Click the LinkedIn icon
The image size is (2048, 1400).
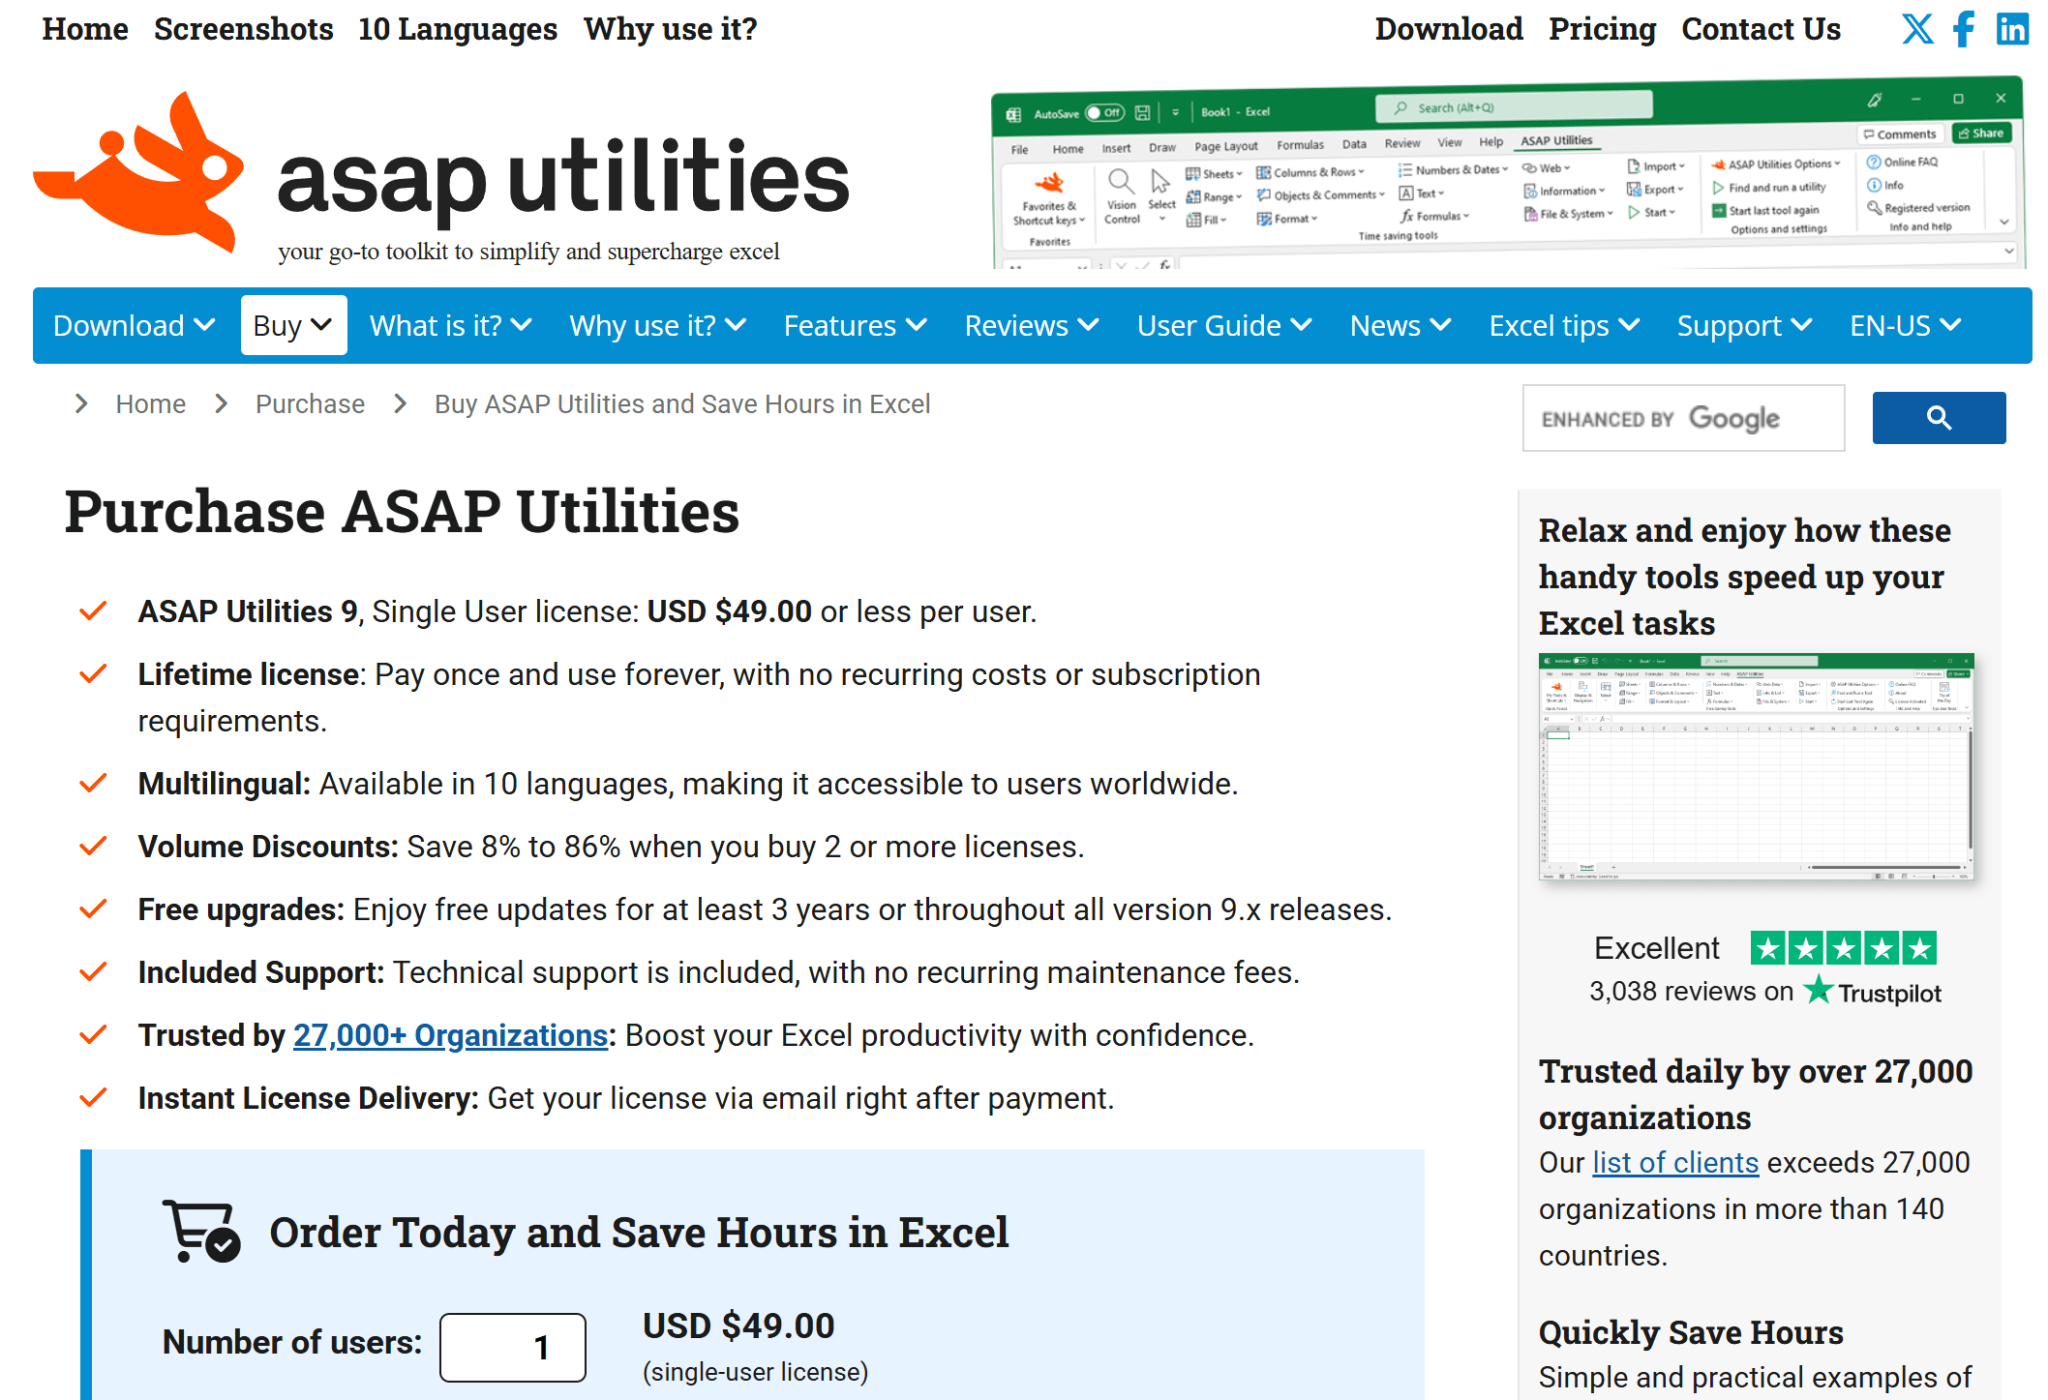point(2011,29)
